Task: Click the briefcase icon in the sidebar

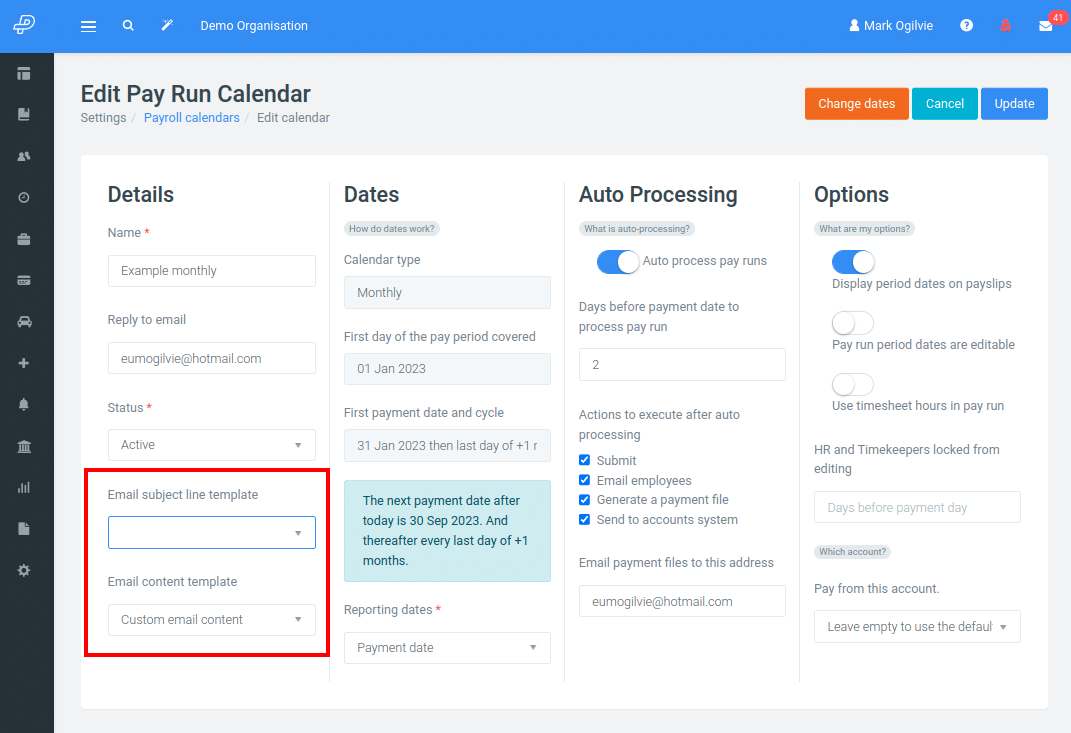Action: [27, 238]
